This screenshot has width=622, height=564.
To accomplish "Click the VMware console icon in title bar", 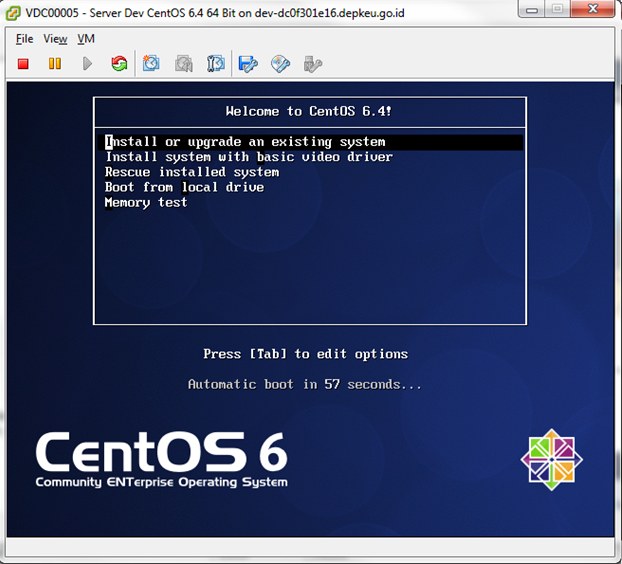I will coord(13,13).
